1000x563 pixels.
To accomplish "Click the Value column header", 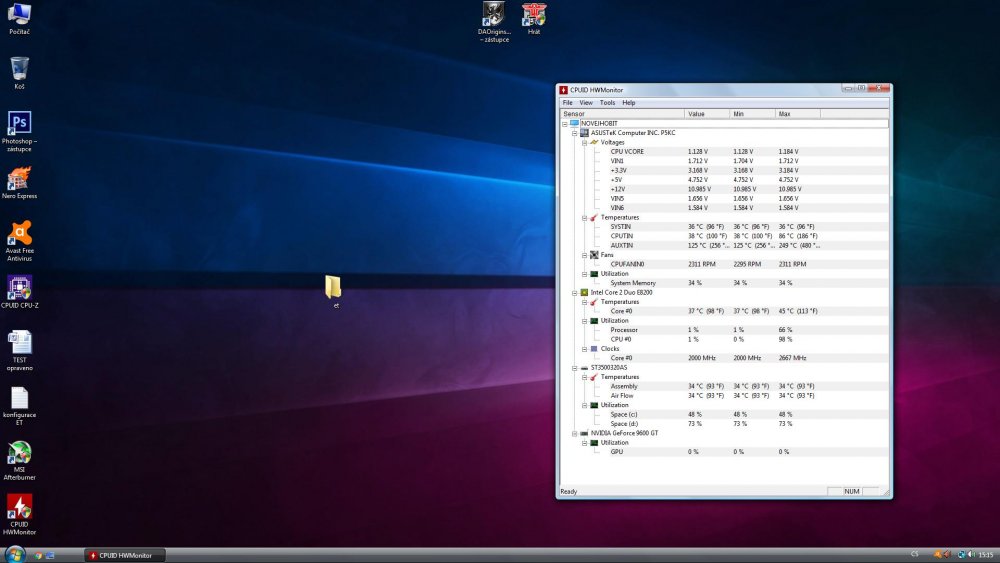I will pyautogui.click(x=707, y=114).
